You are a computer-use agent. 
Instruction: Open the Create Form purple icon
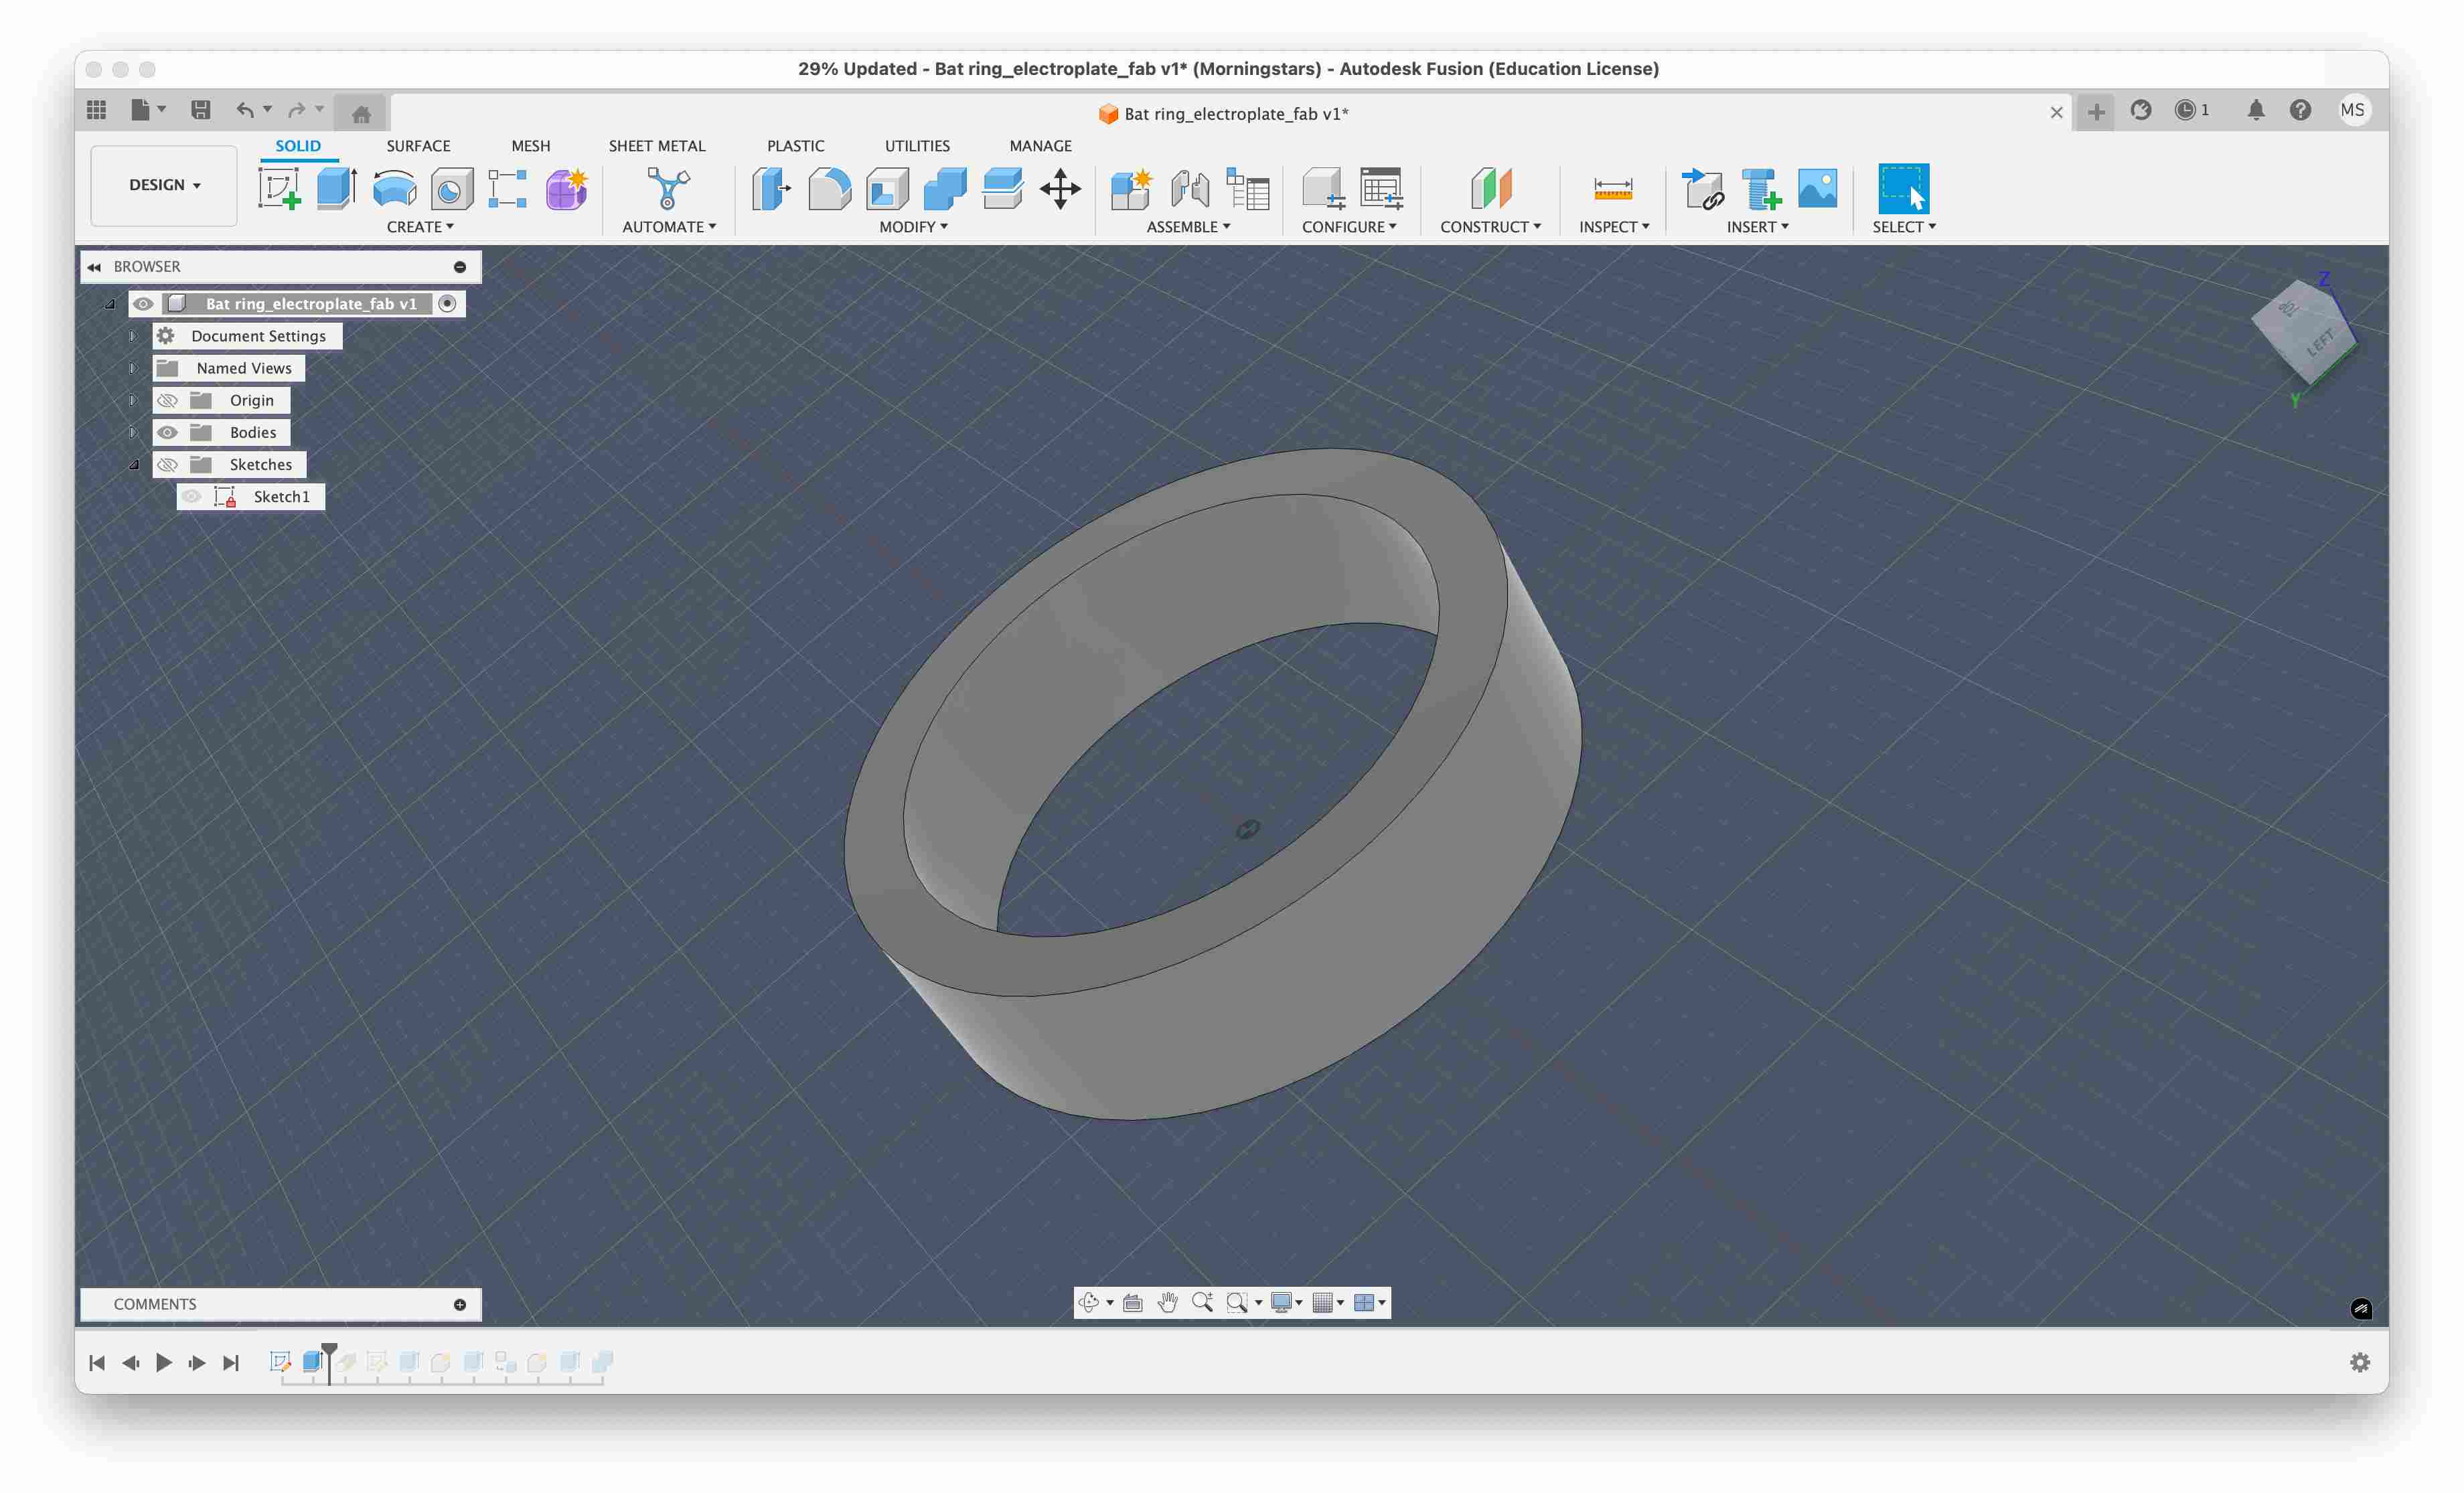[x=566, y=188]
